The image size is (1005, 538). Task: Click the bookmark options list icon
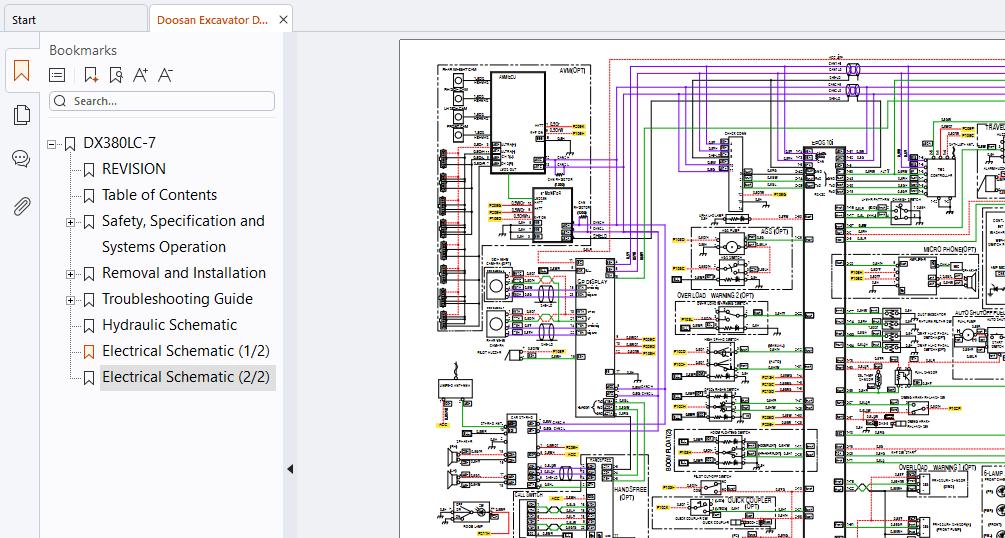57,75
